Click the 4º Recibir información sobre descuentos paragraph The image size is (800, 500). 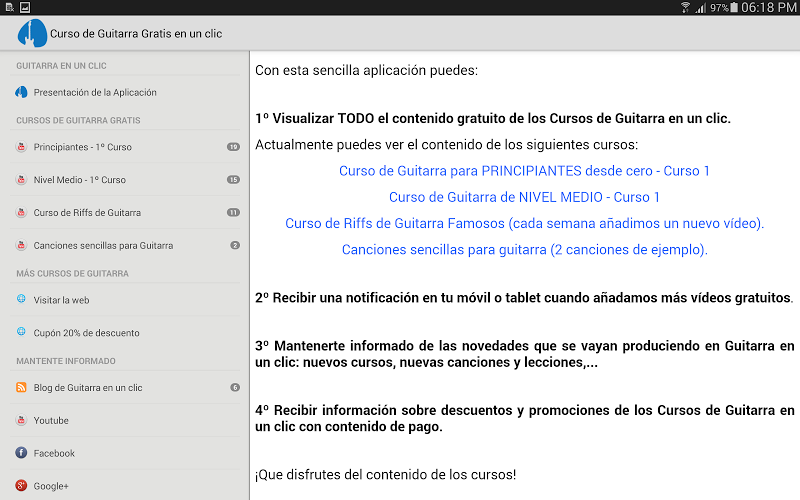[524, 418]
